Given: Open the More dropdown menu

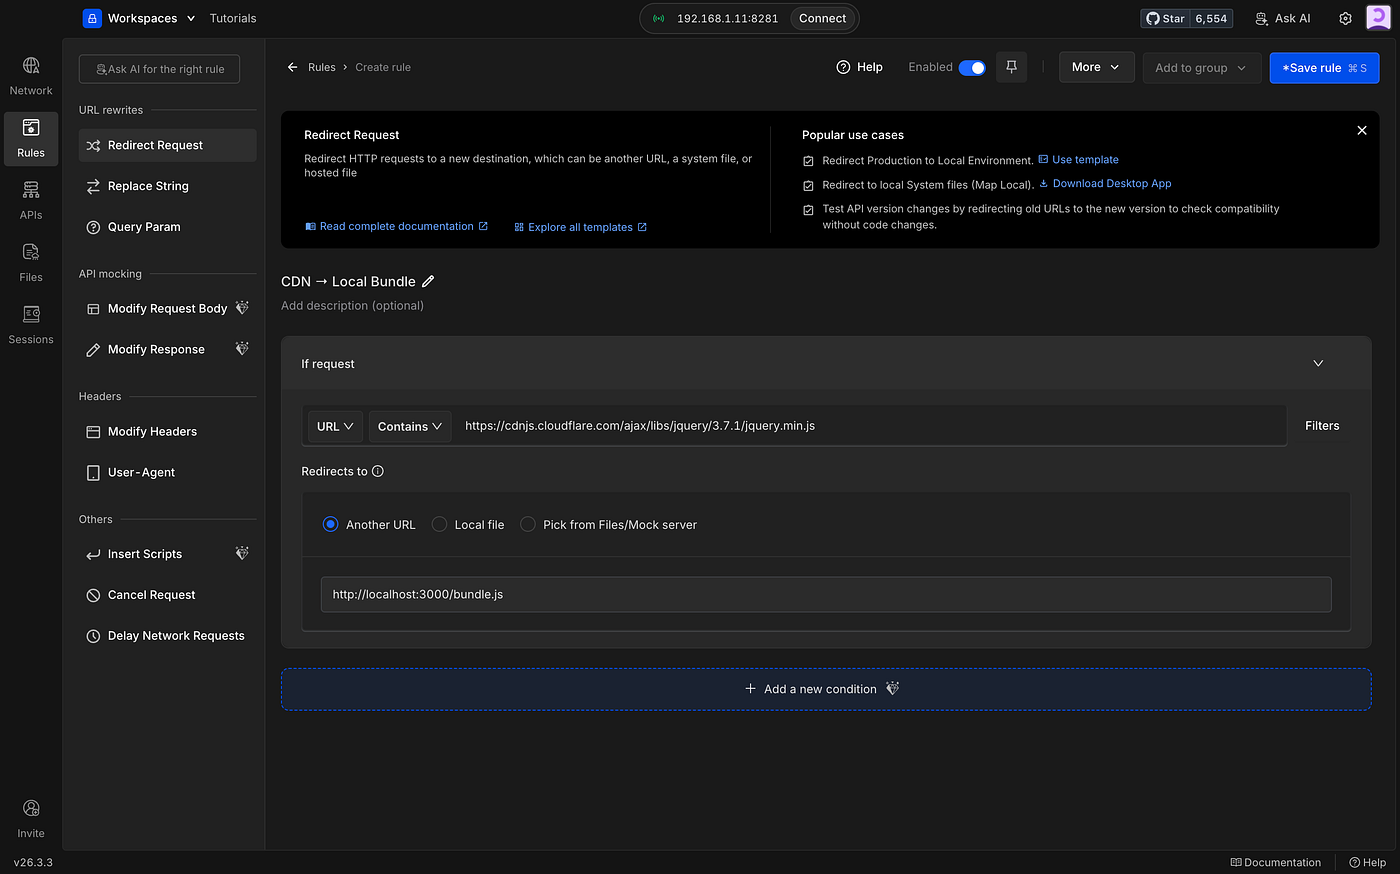Looking at the screenshot, I should pos(1097,67).
